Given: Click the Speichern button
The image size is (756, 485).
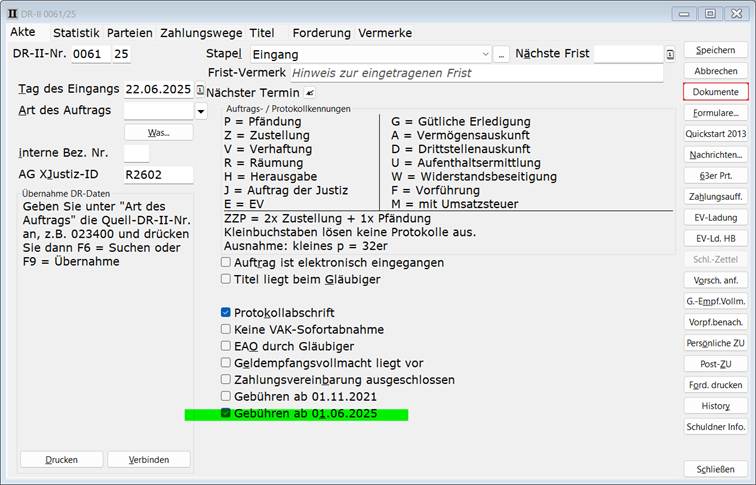Looking at the screenshot, I should tap(716, 50).
